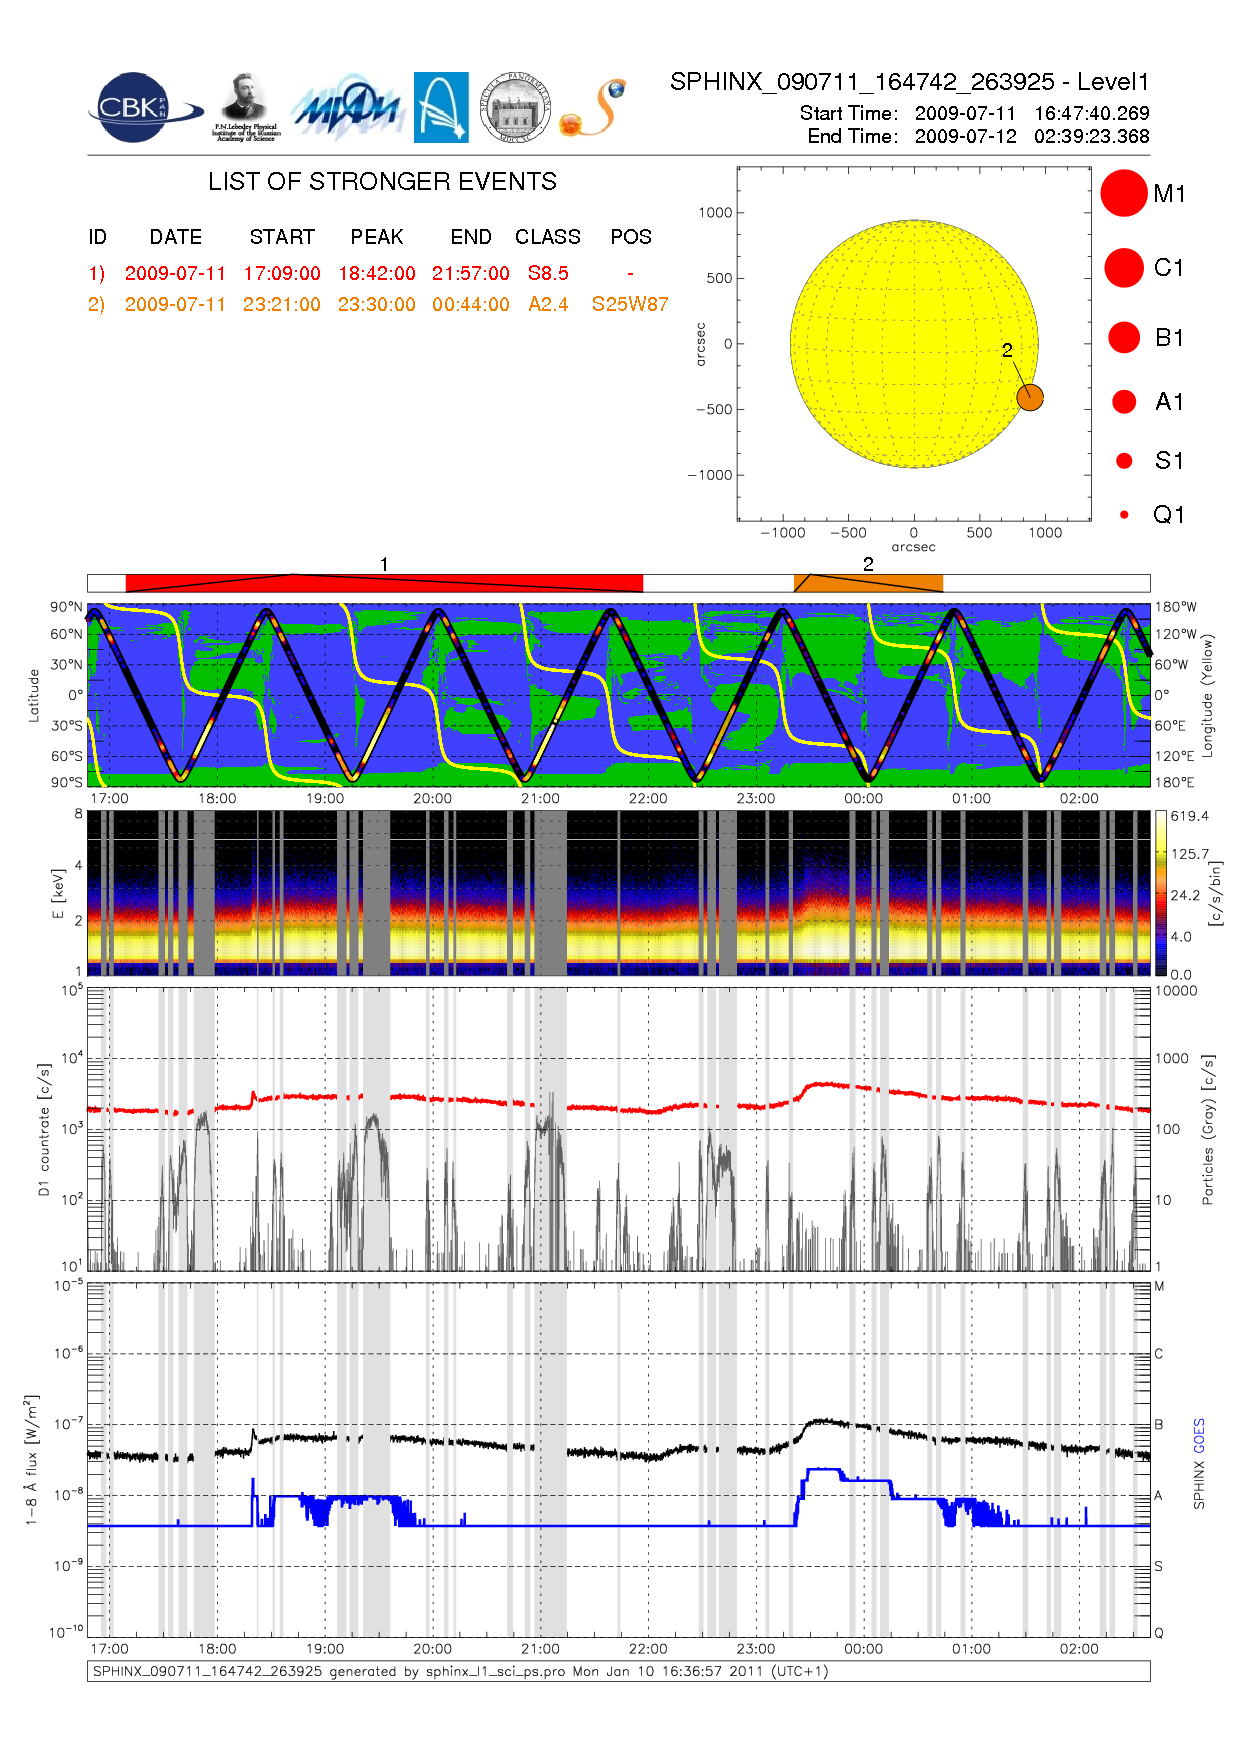Click the S8.5 class value
Screen dimensions: 1240x1754
pyautogui.click(x=548, y=273)
